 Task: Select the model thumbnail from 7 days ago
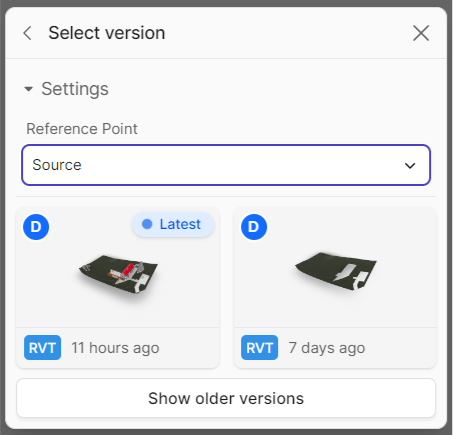tap(336, 271)
